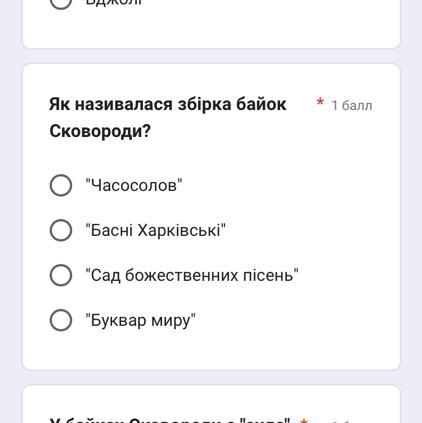Click the red asterisk of the bottom question
422x423 pixels.
[x=303, y=420]
